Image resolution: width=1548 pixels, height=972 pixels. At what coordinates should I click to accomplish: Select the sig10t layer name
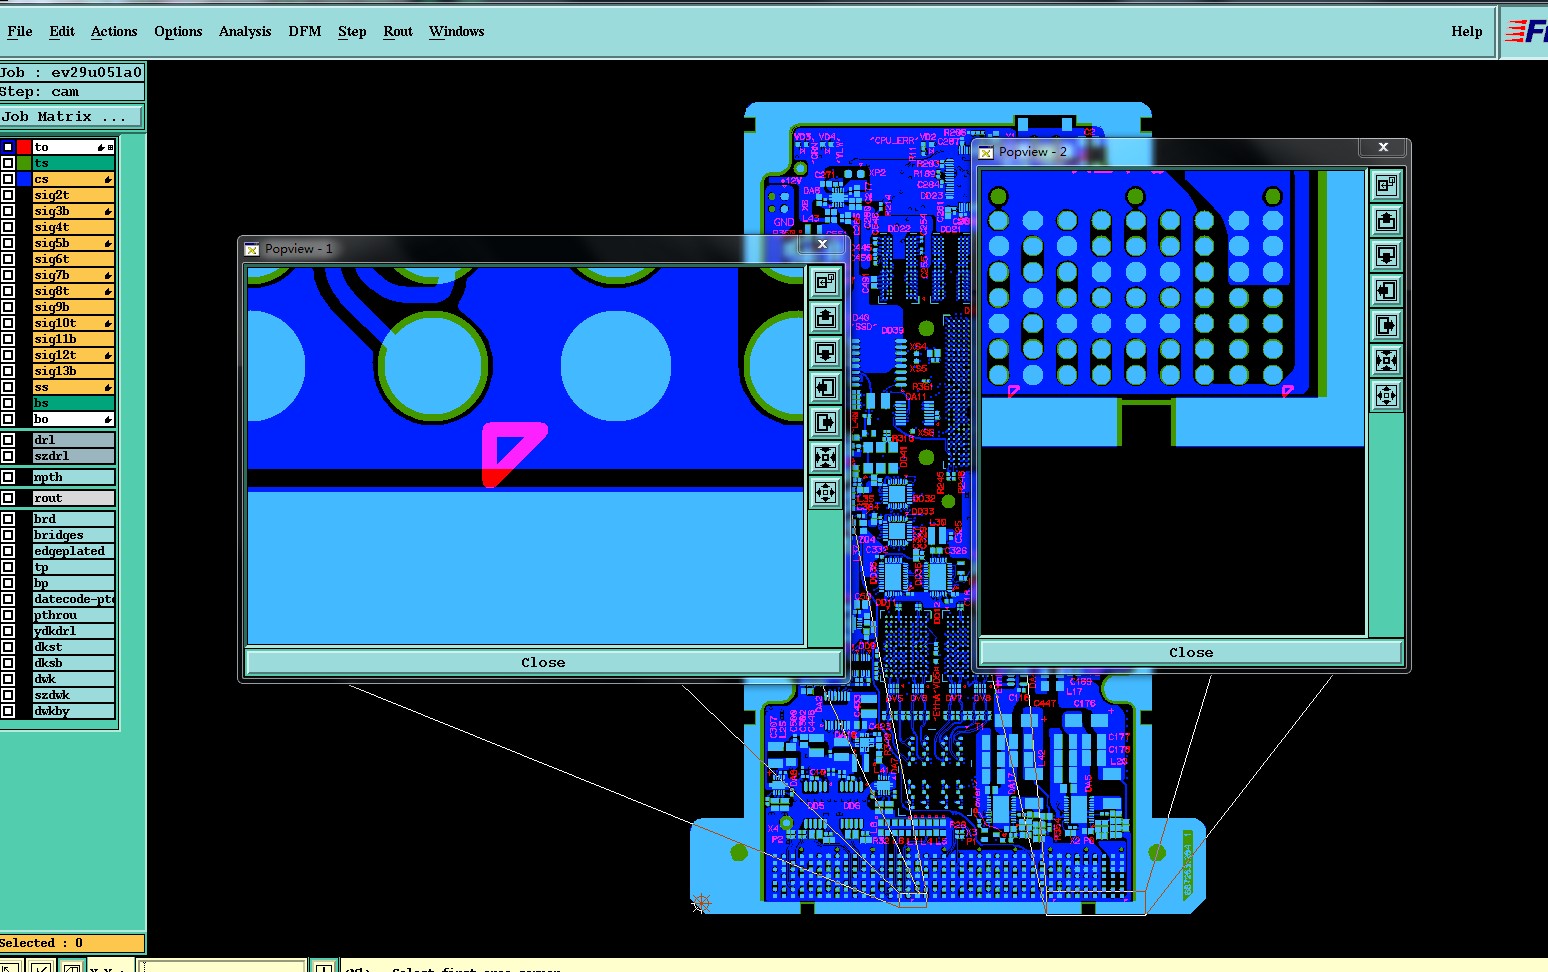pyautogui.click(x=74, y=323)
